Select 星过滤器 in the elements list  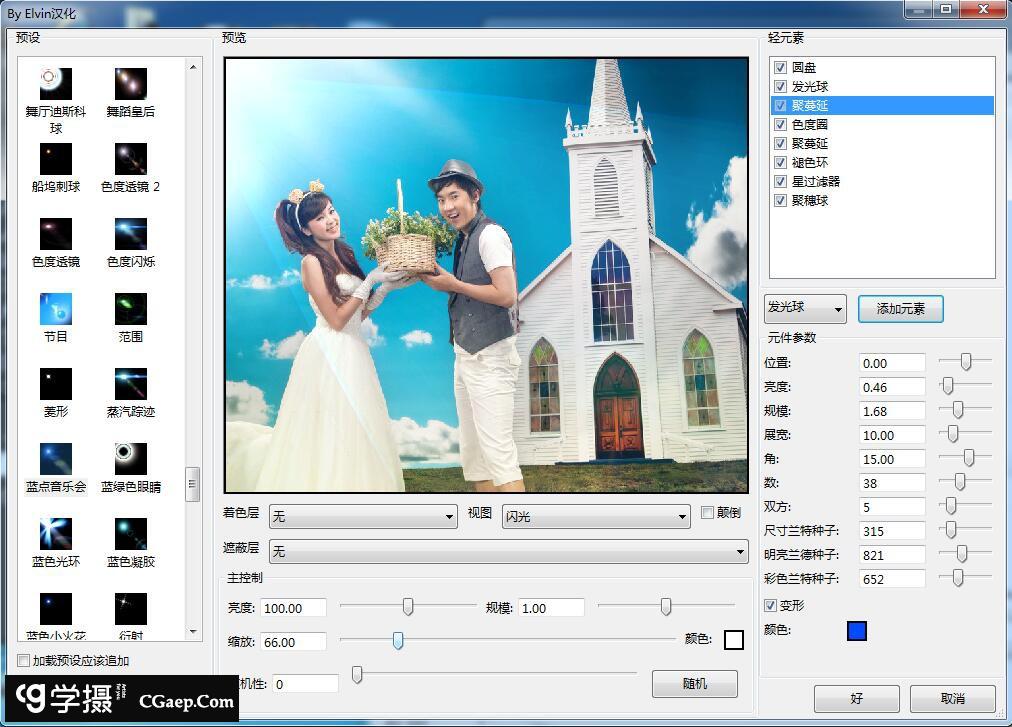click(x=815, y=182)
